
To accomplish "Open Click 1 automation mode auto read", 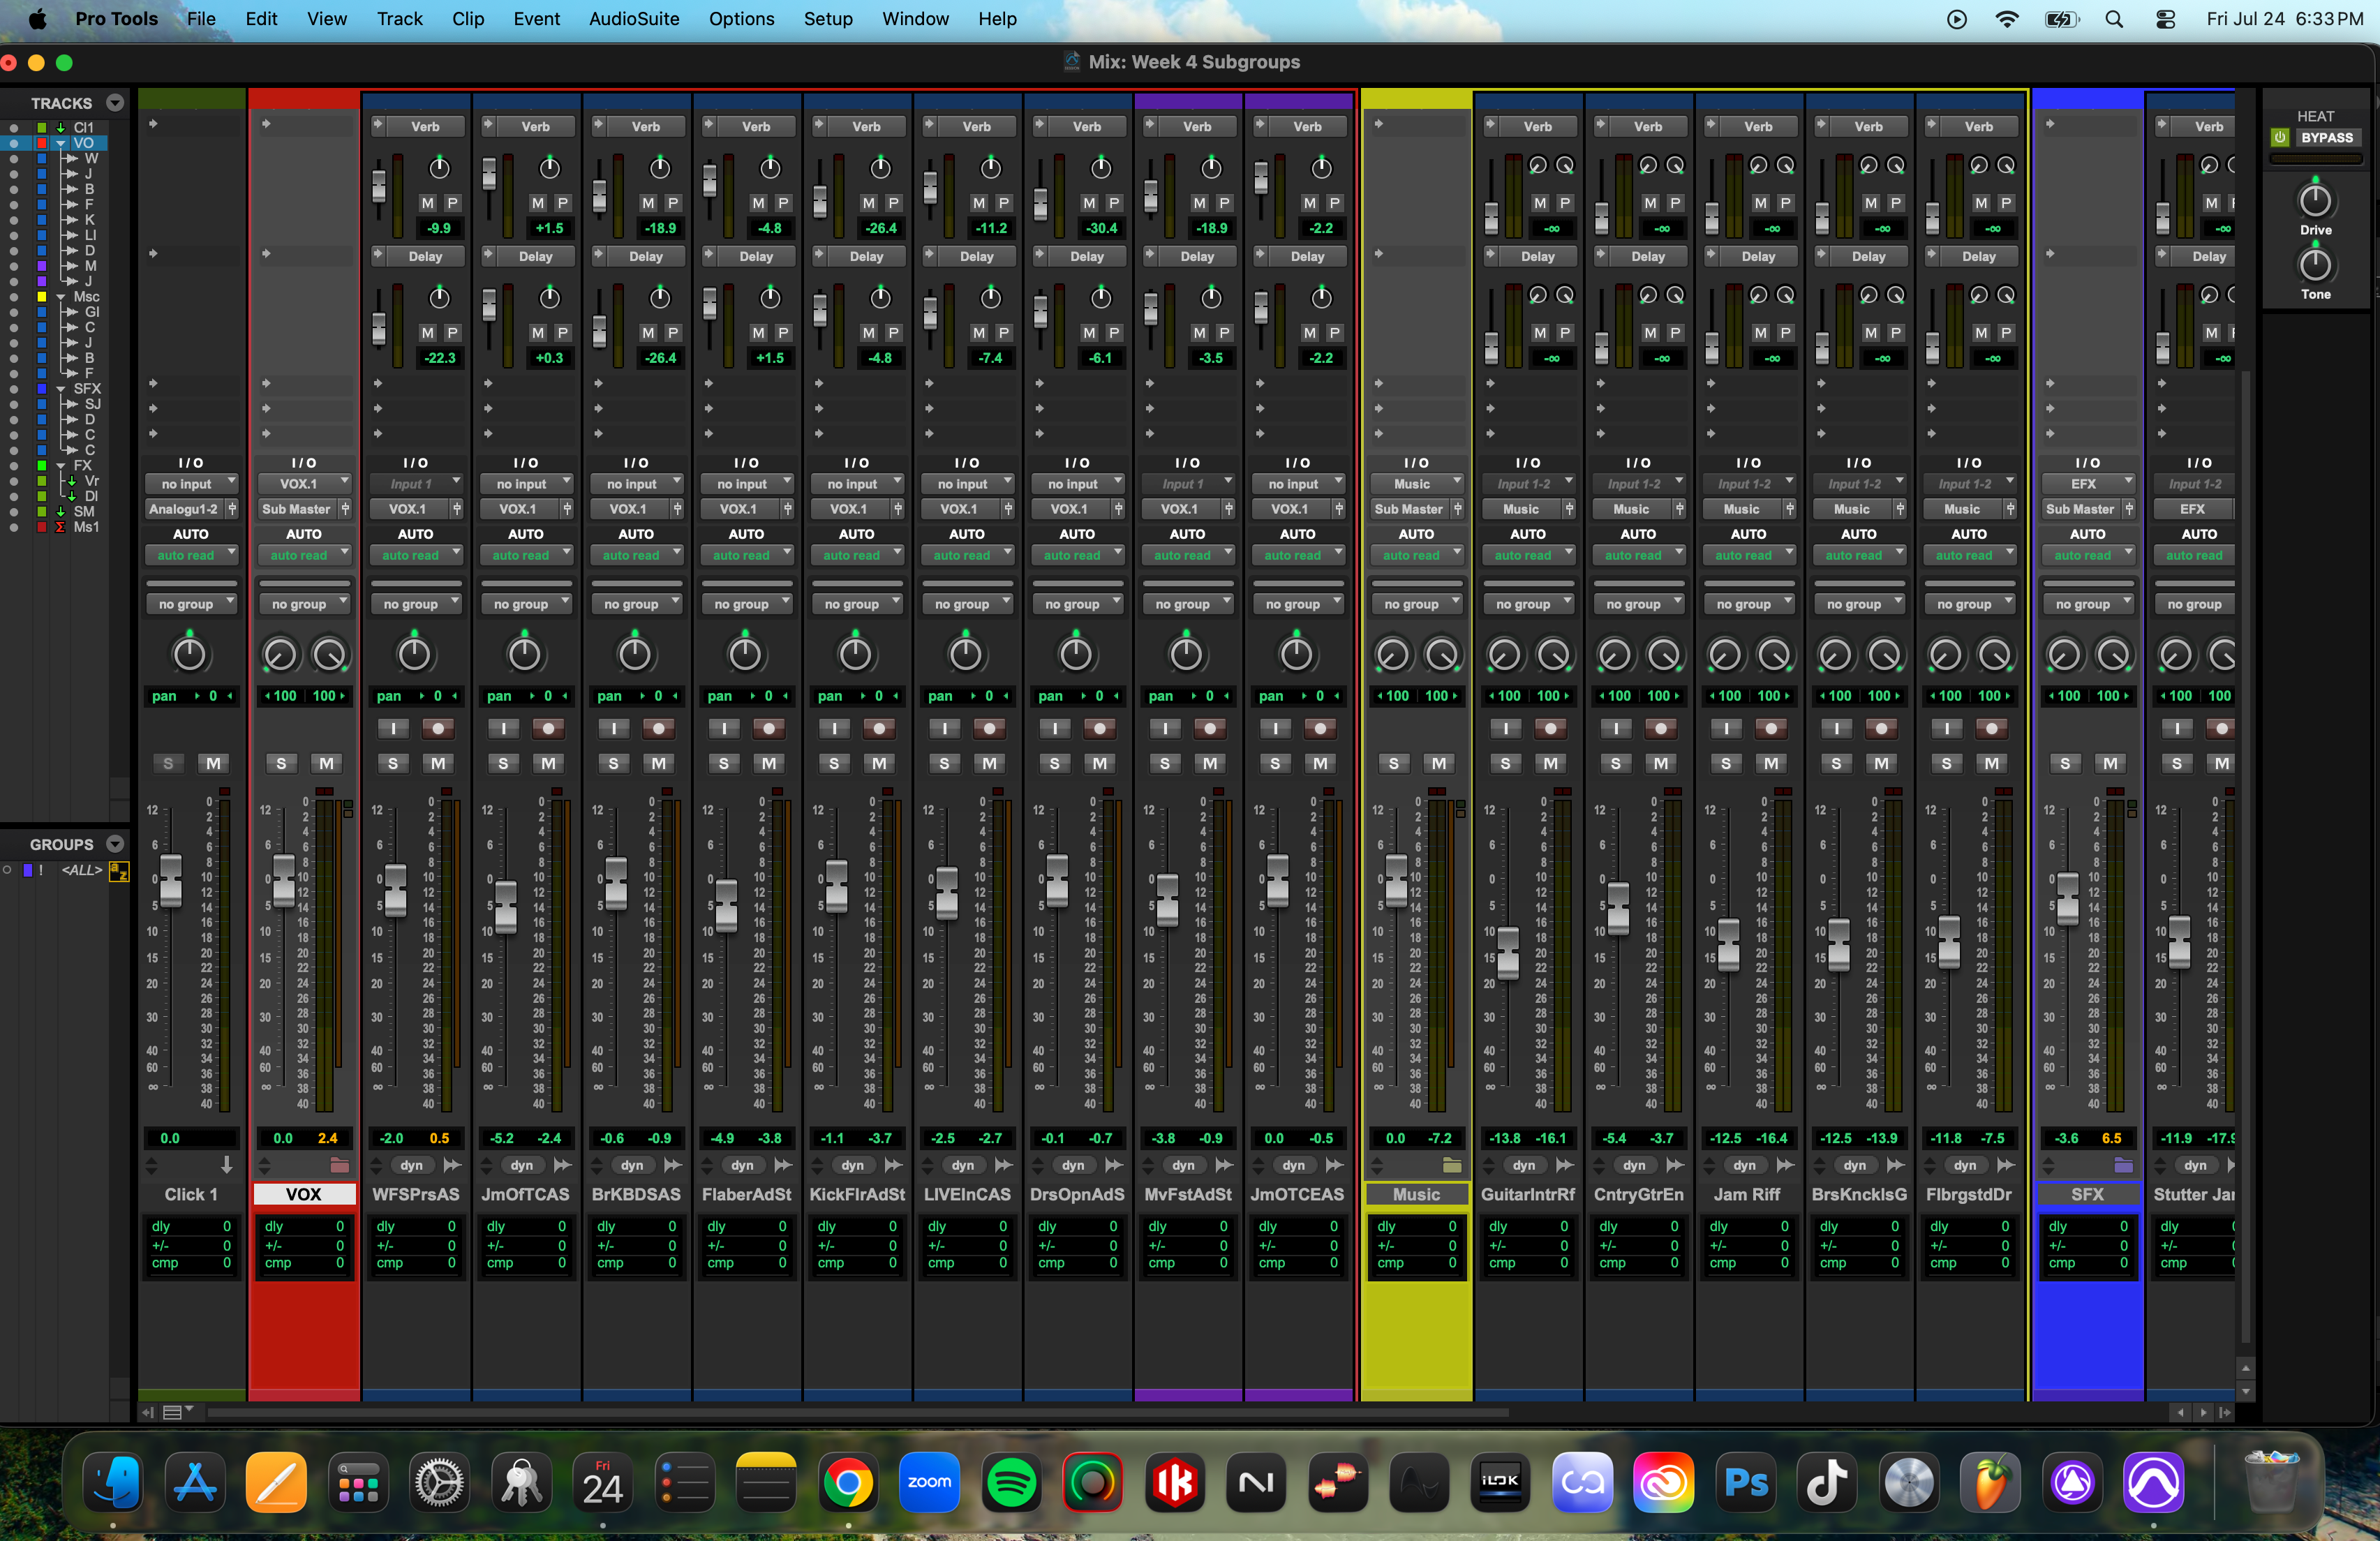I will point(191,555).
